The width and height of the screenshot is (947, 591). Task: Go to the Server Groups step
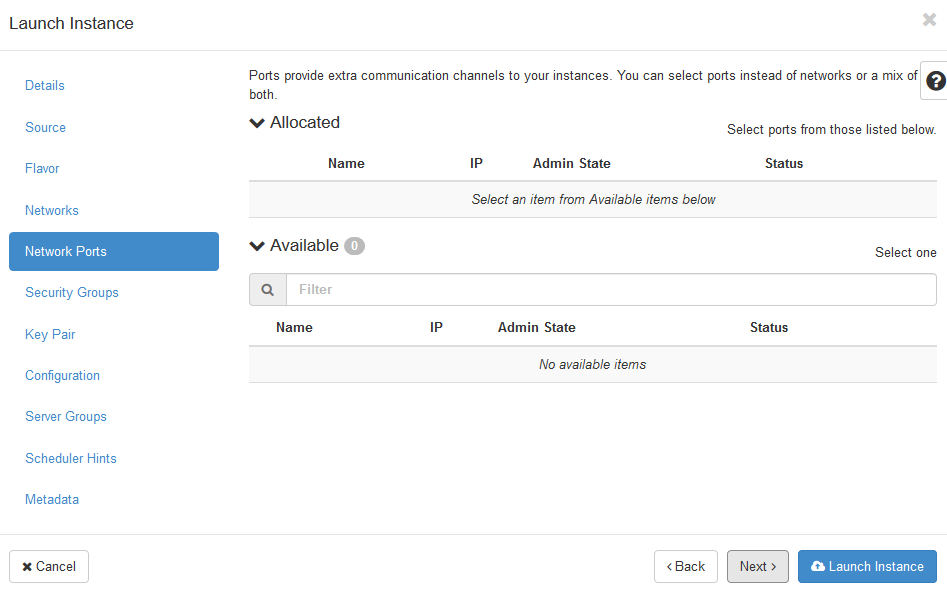(x=66, y=417)
